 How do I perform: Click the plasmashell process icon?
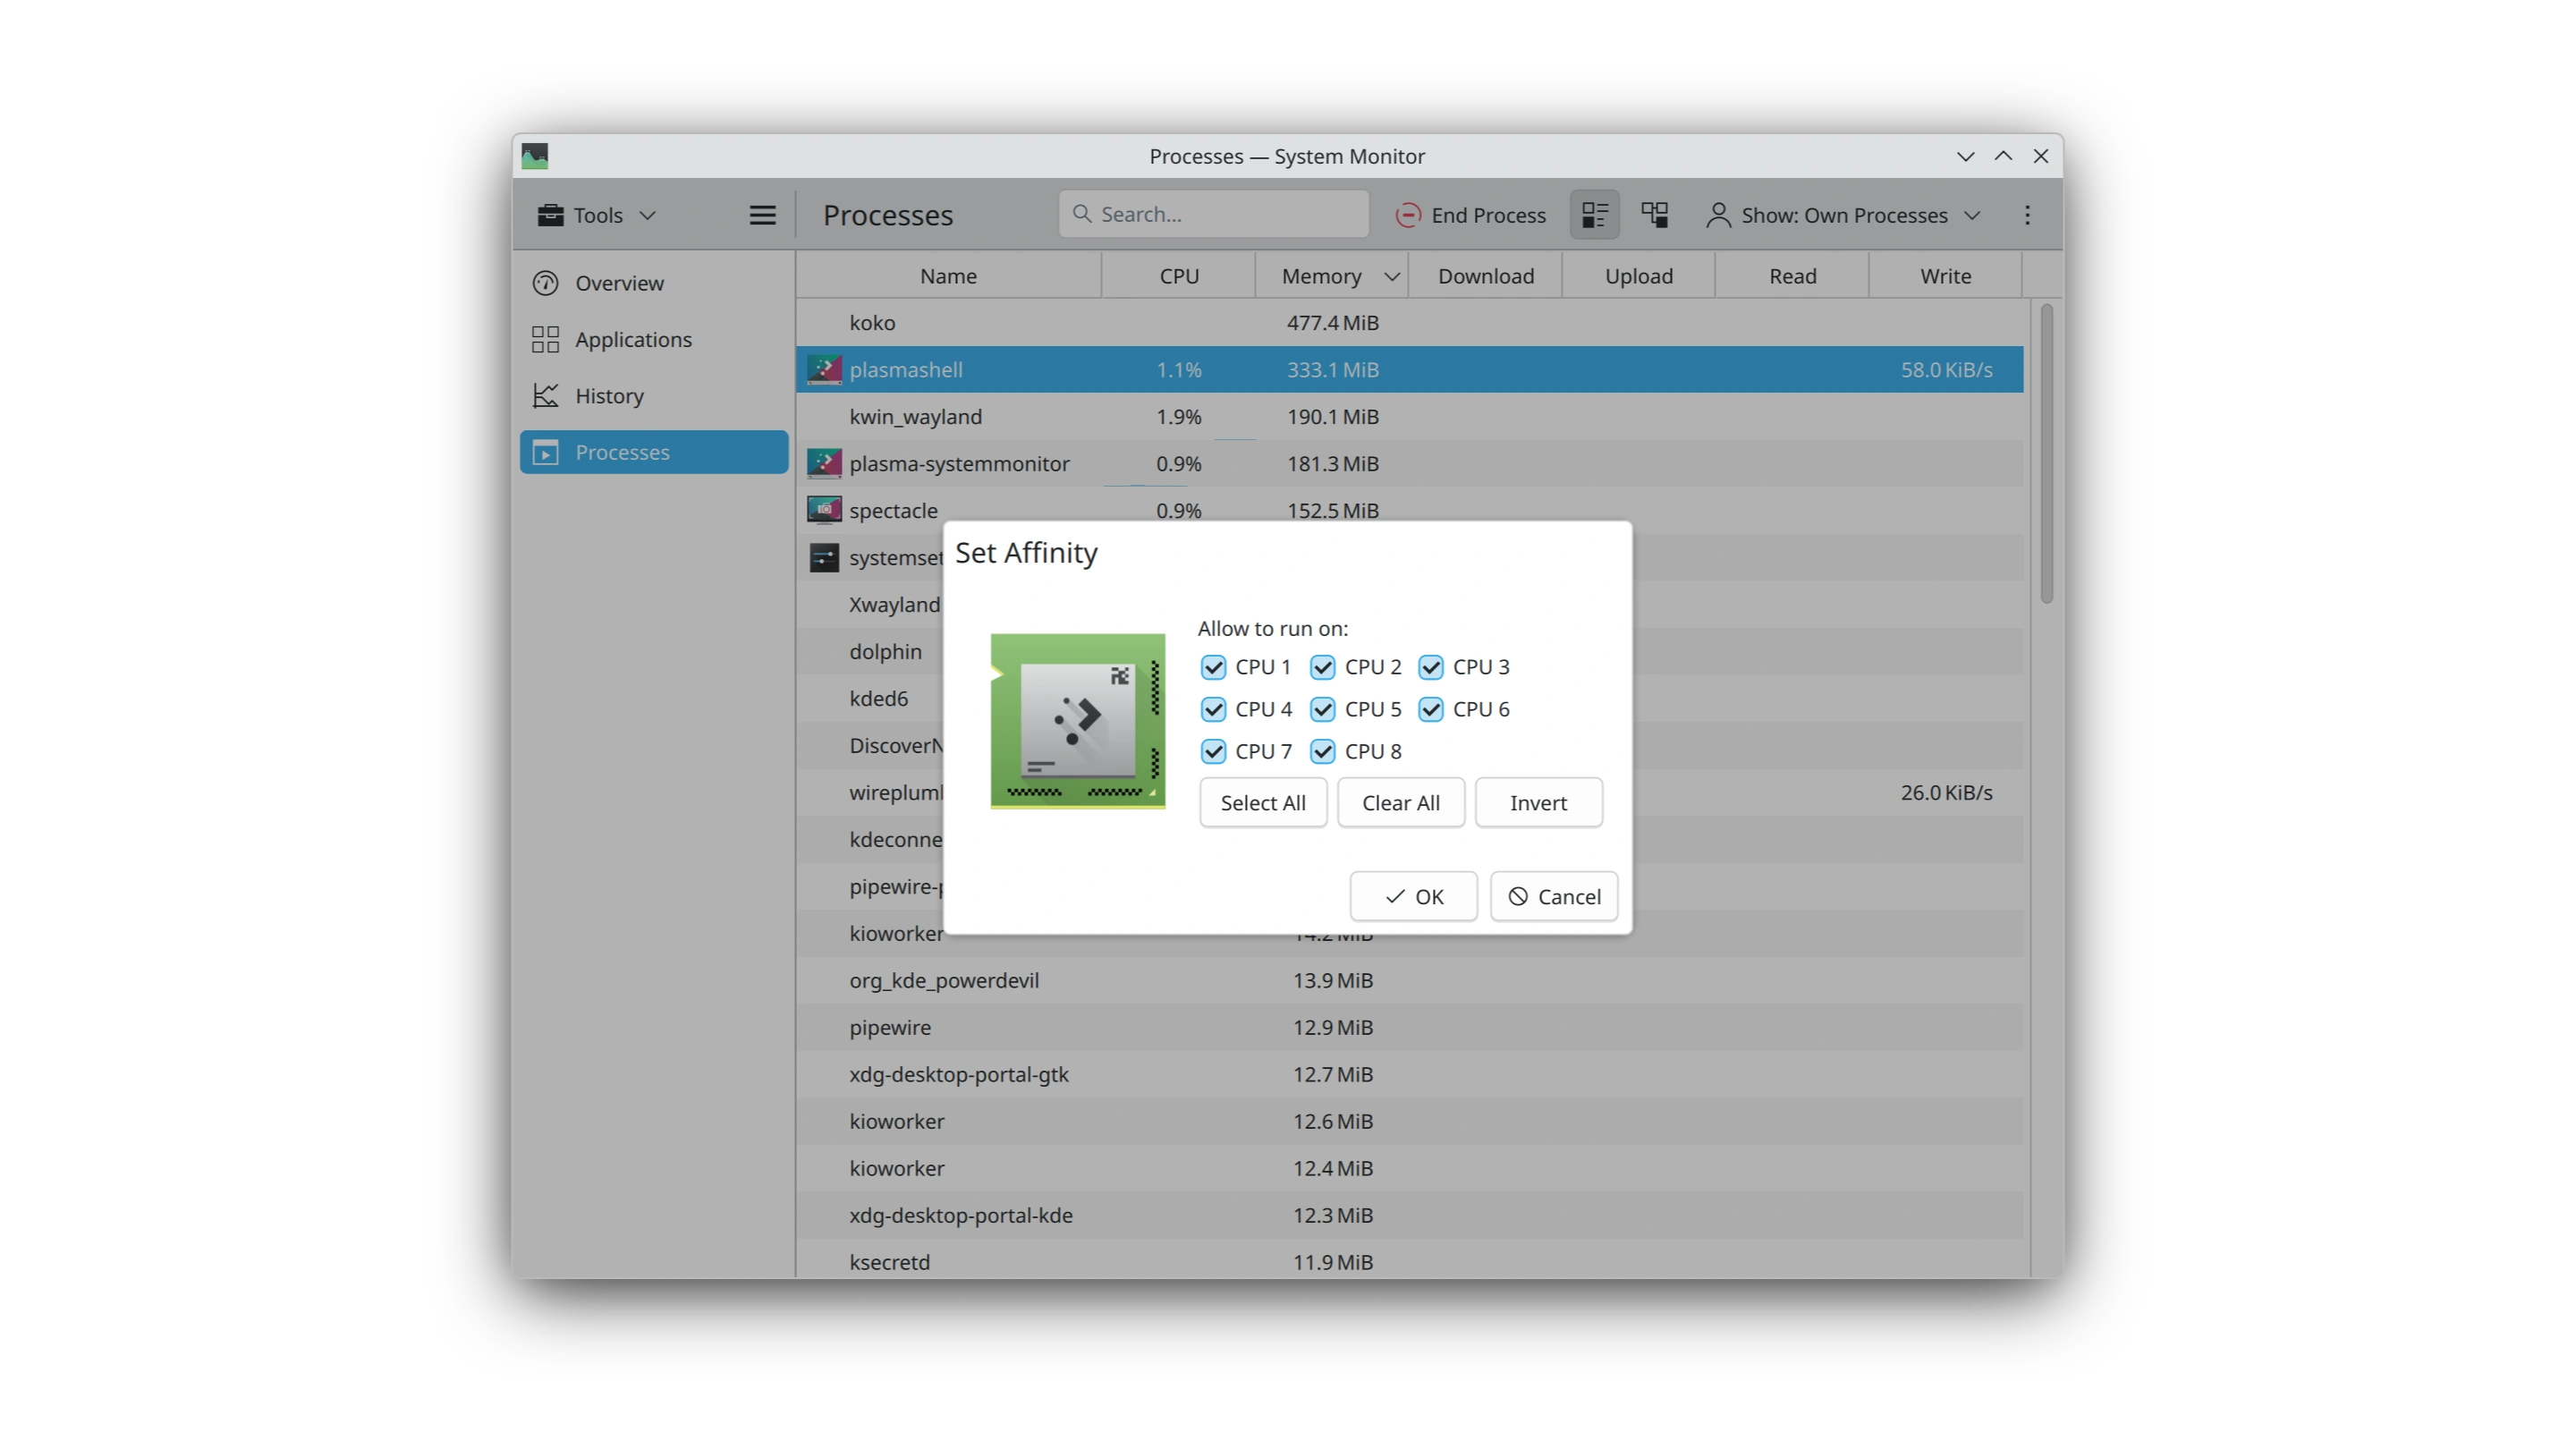[824, 370]
